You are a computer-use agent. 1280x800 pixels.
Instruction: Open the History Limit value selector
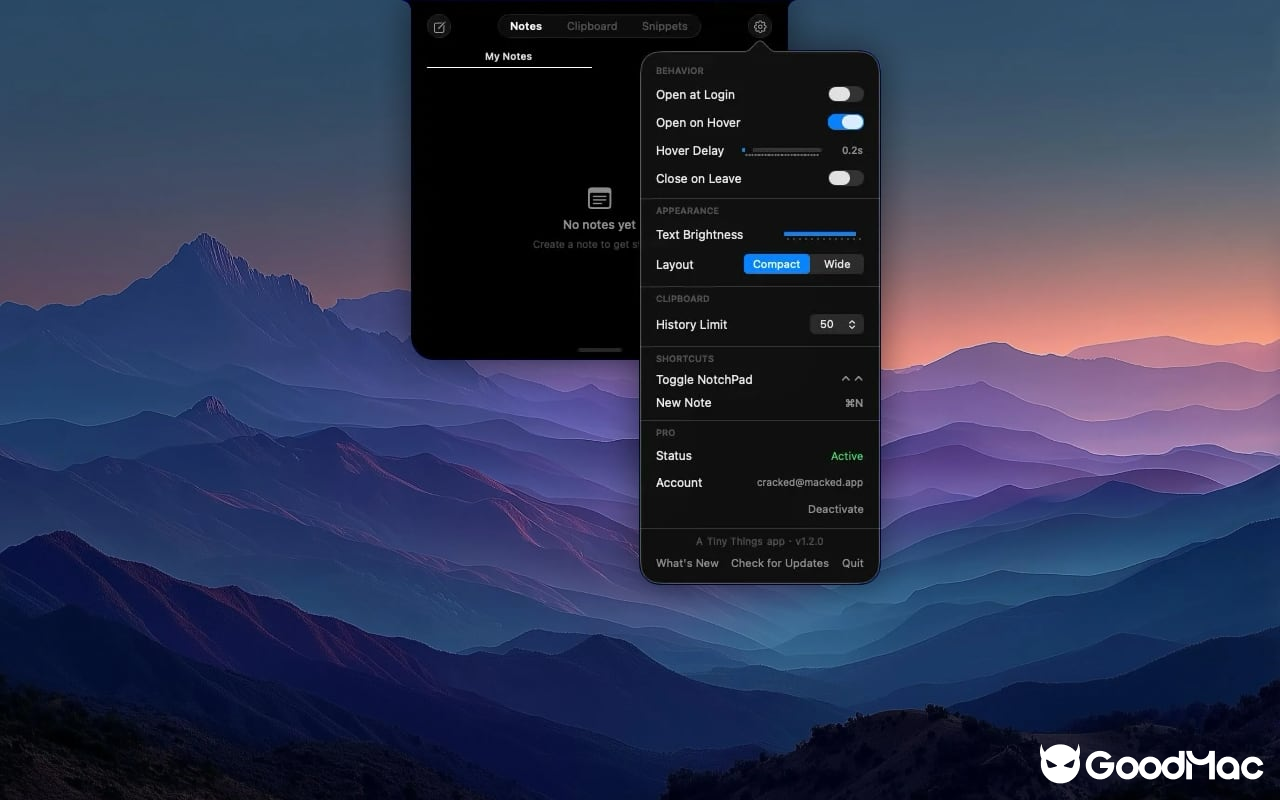point(836,324)
